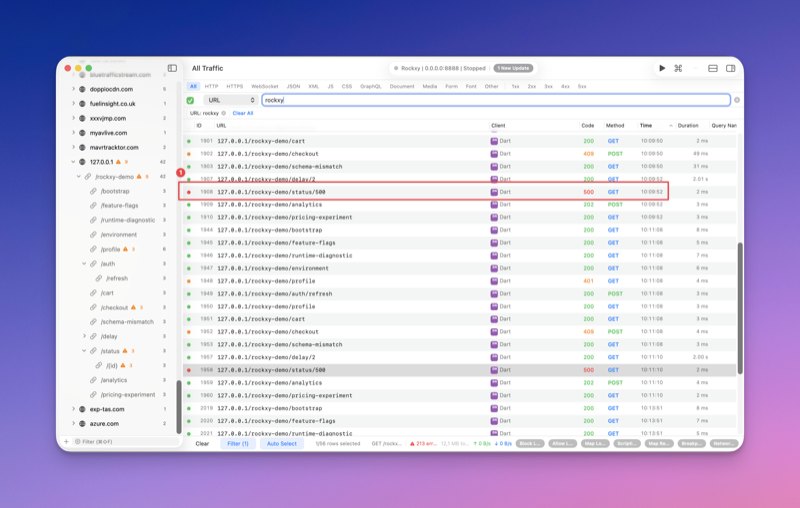Select the JSON filter tab
800x508 pixels.
click(293, 87)
